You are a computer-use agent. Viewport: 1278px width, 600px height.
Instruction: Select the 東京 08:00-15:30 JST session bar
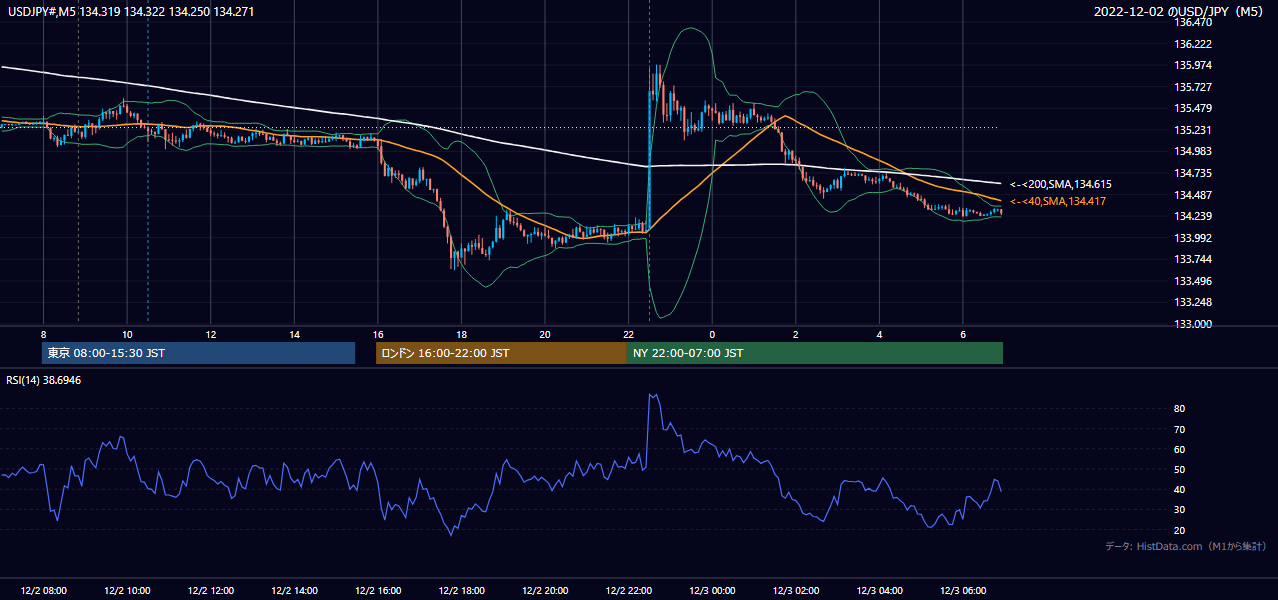click(198, 353)
